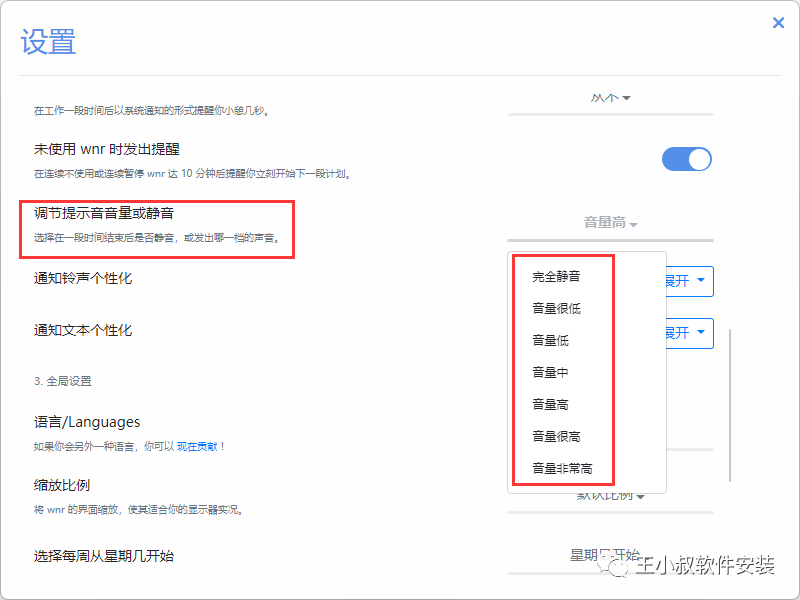Pick the 音量低 option
Image resolution: width=800 pixels, height=600 pixels.
pyautogui.click(x=551, y=340)
